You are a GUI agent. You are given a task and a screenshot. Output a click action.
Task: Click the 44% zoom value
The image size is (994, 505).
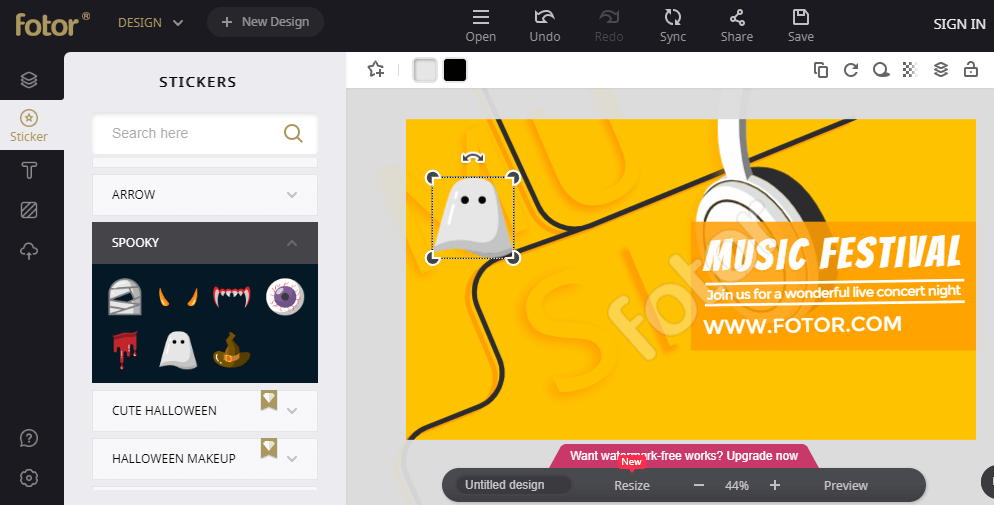coord(737,485)
